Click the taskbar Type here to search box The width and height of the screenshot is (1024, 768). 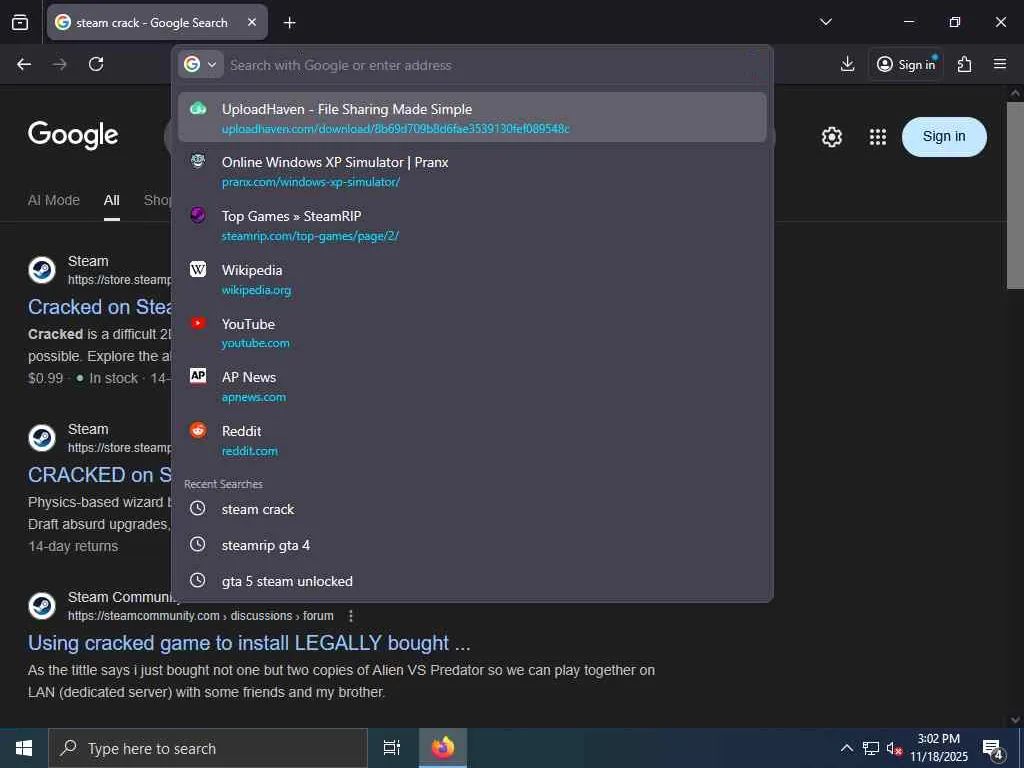[208, 748]
